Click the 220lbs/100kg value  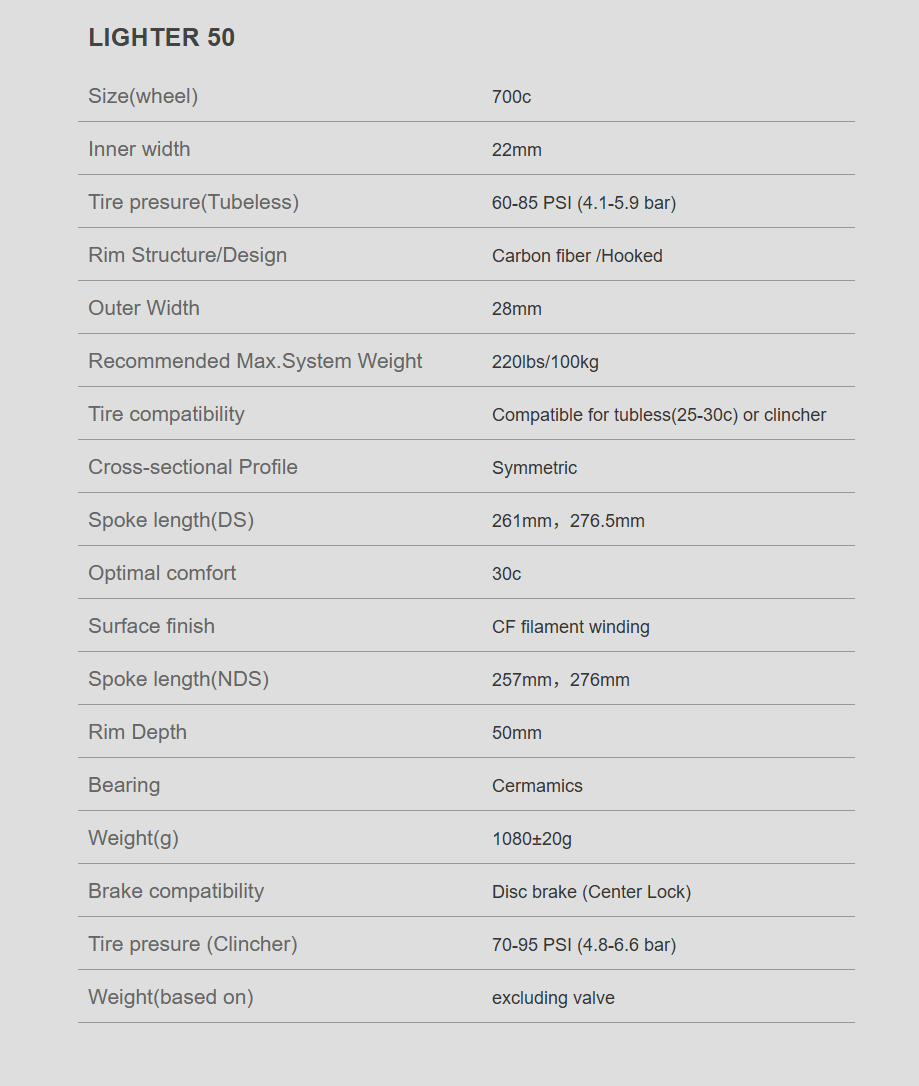(545, 362)
